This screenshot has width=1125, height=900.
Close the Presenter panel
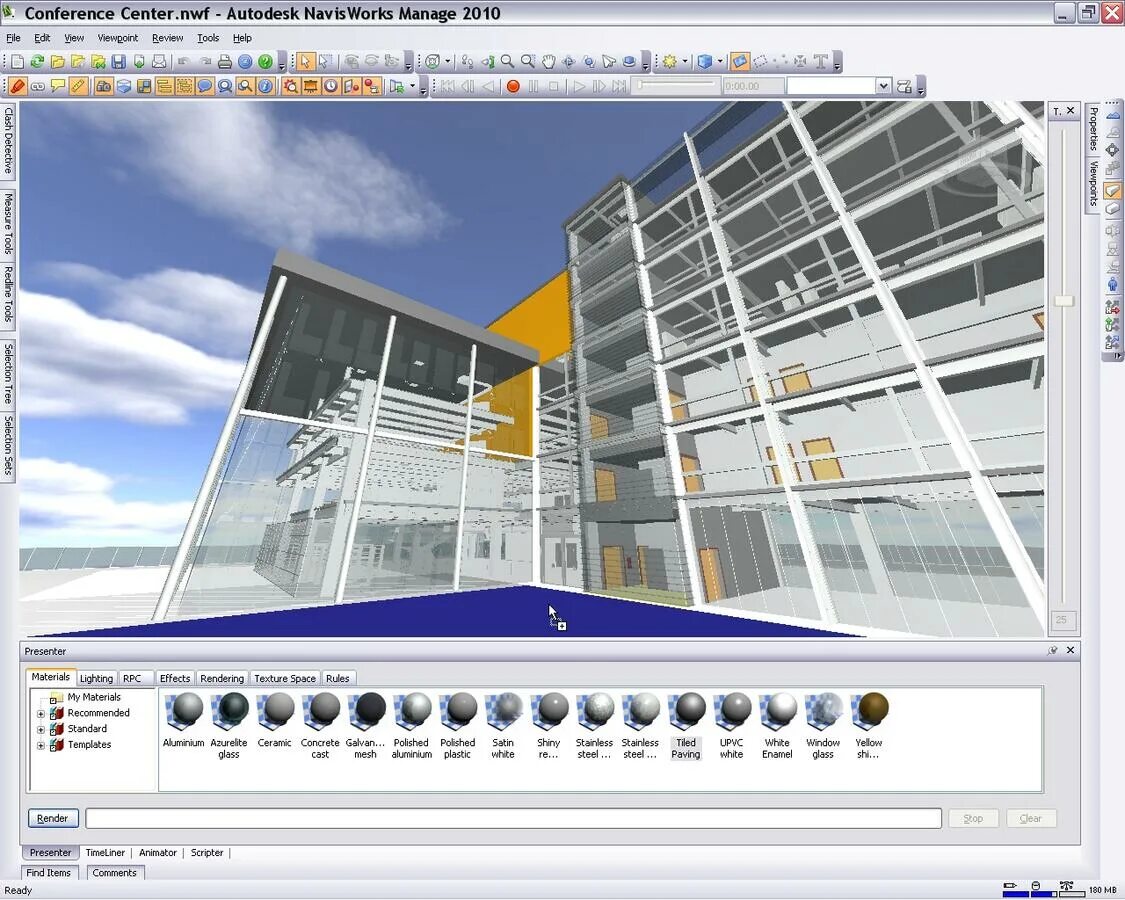pyautogui.click(x=1070, y=650)
